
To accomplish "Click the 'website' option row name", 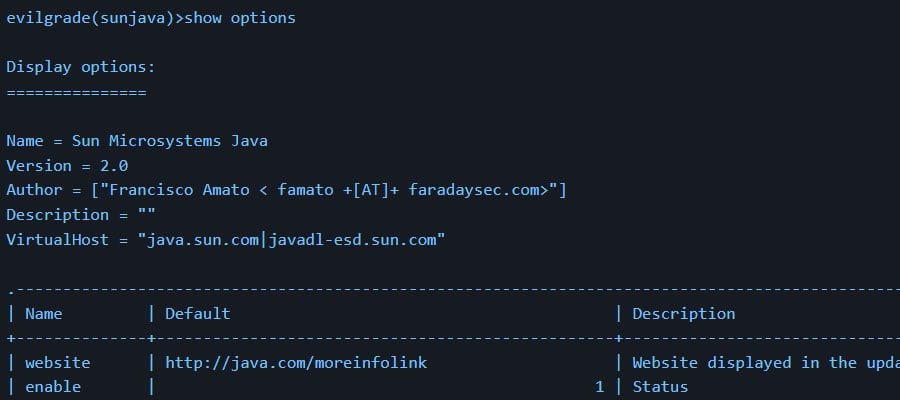I will [x=57, y=363].
